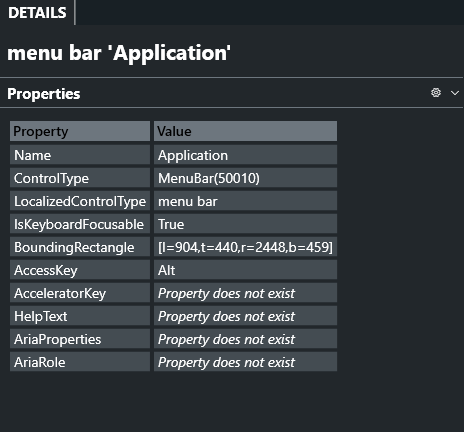This screenshot has width=464, height=432.
Task: Select the AcceleratorKey 'Property does not exist' value
Action: point(245,293)
